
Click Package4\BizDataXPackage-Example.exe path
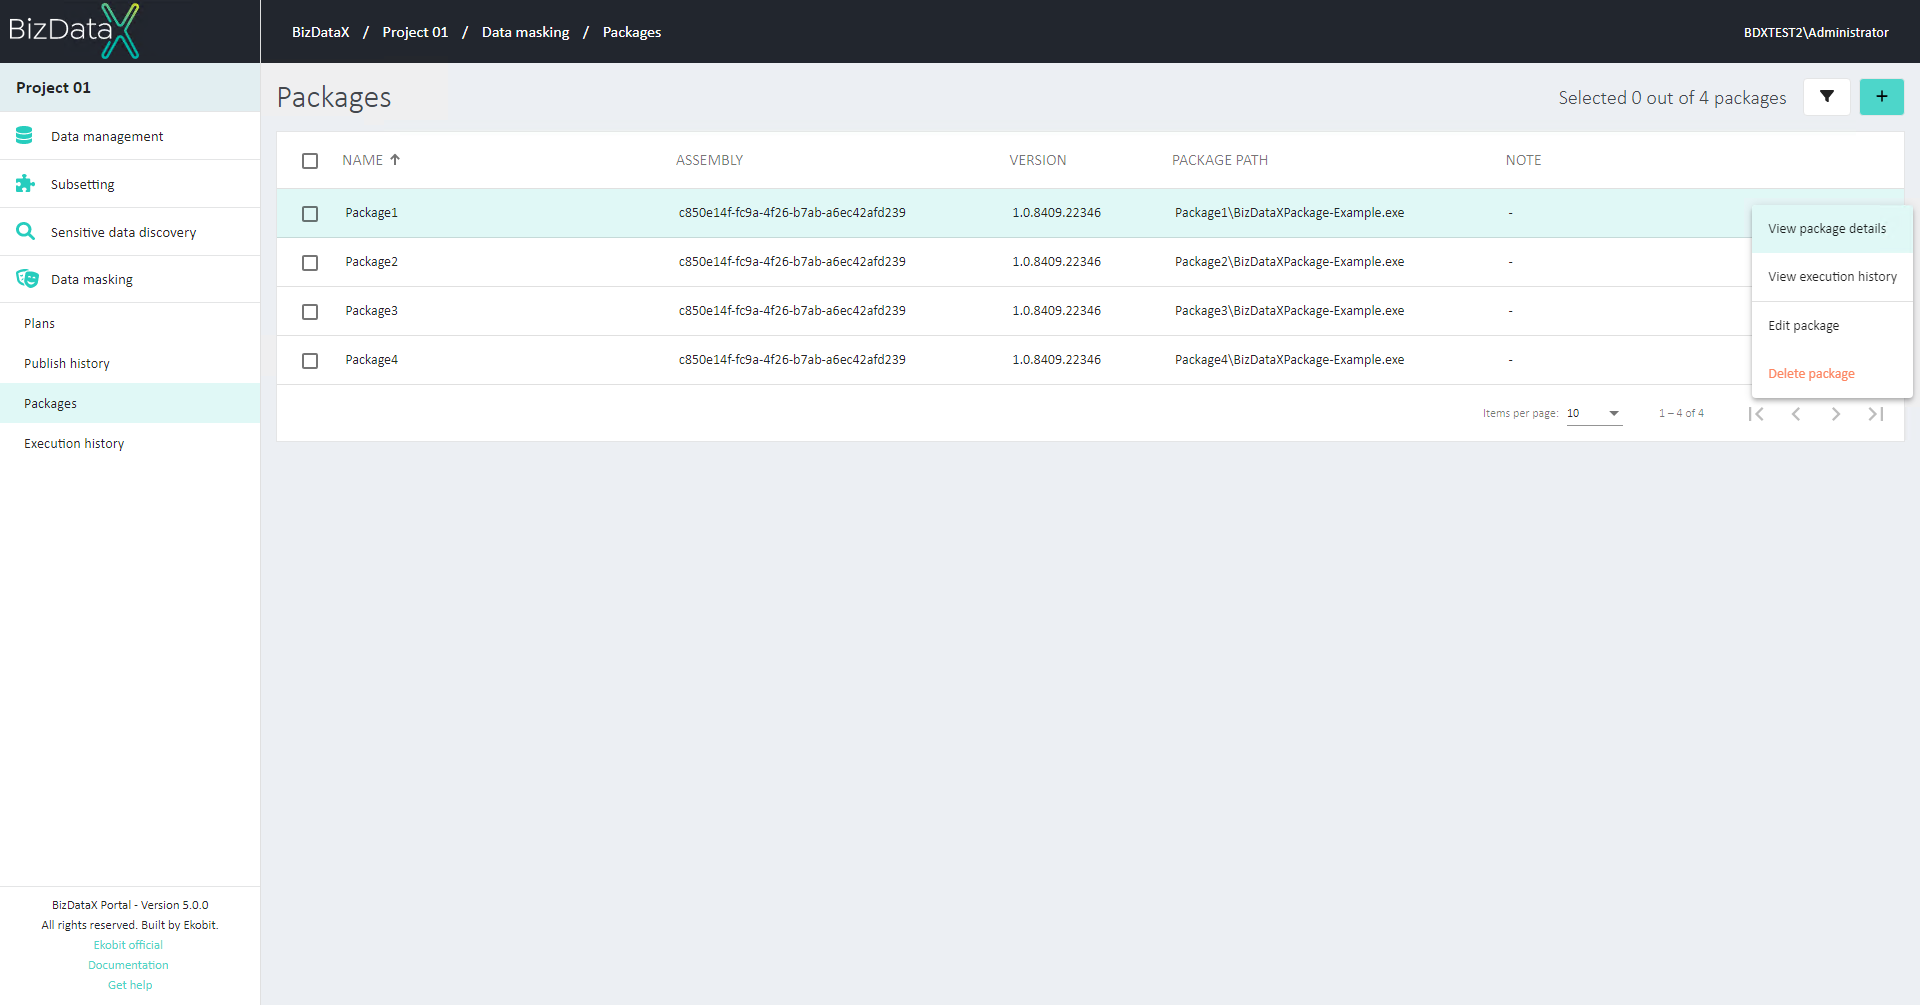[1289, 360]
